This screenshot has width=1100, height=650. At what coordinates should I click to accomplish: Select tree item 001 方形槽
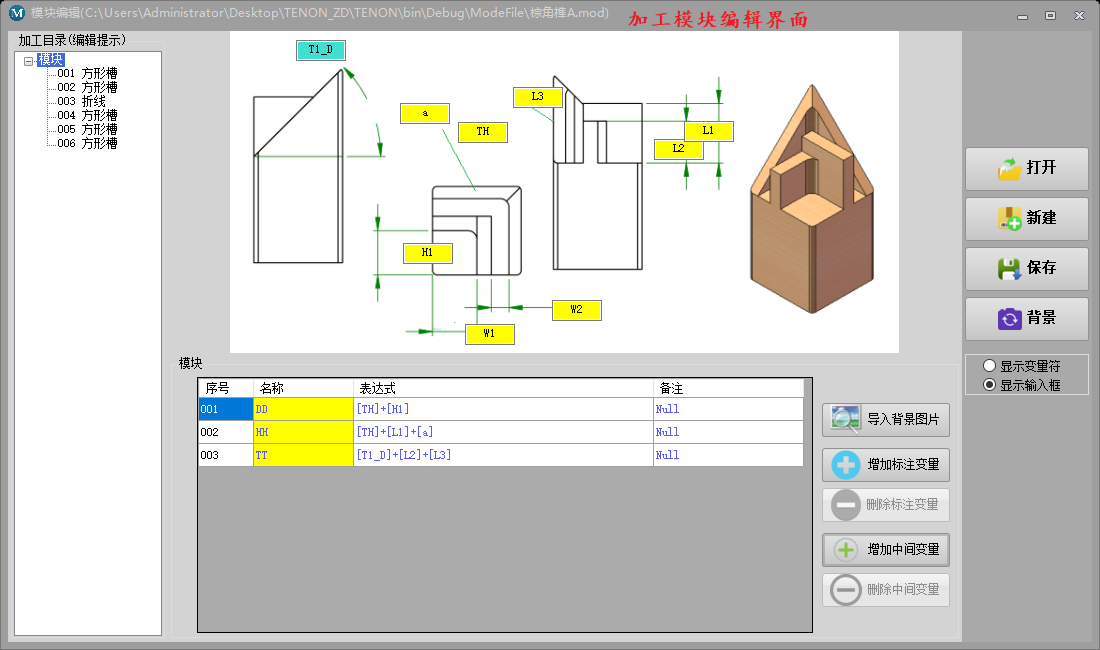click(x=87, y=74)
